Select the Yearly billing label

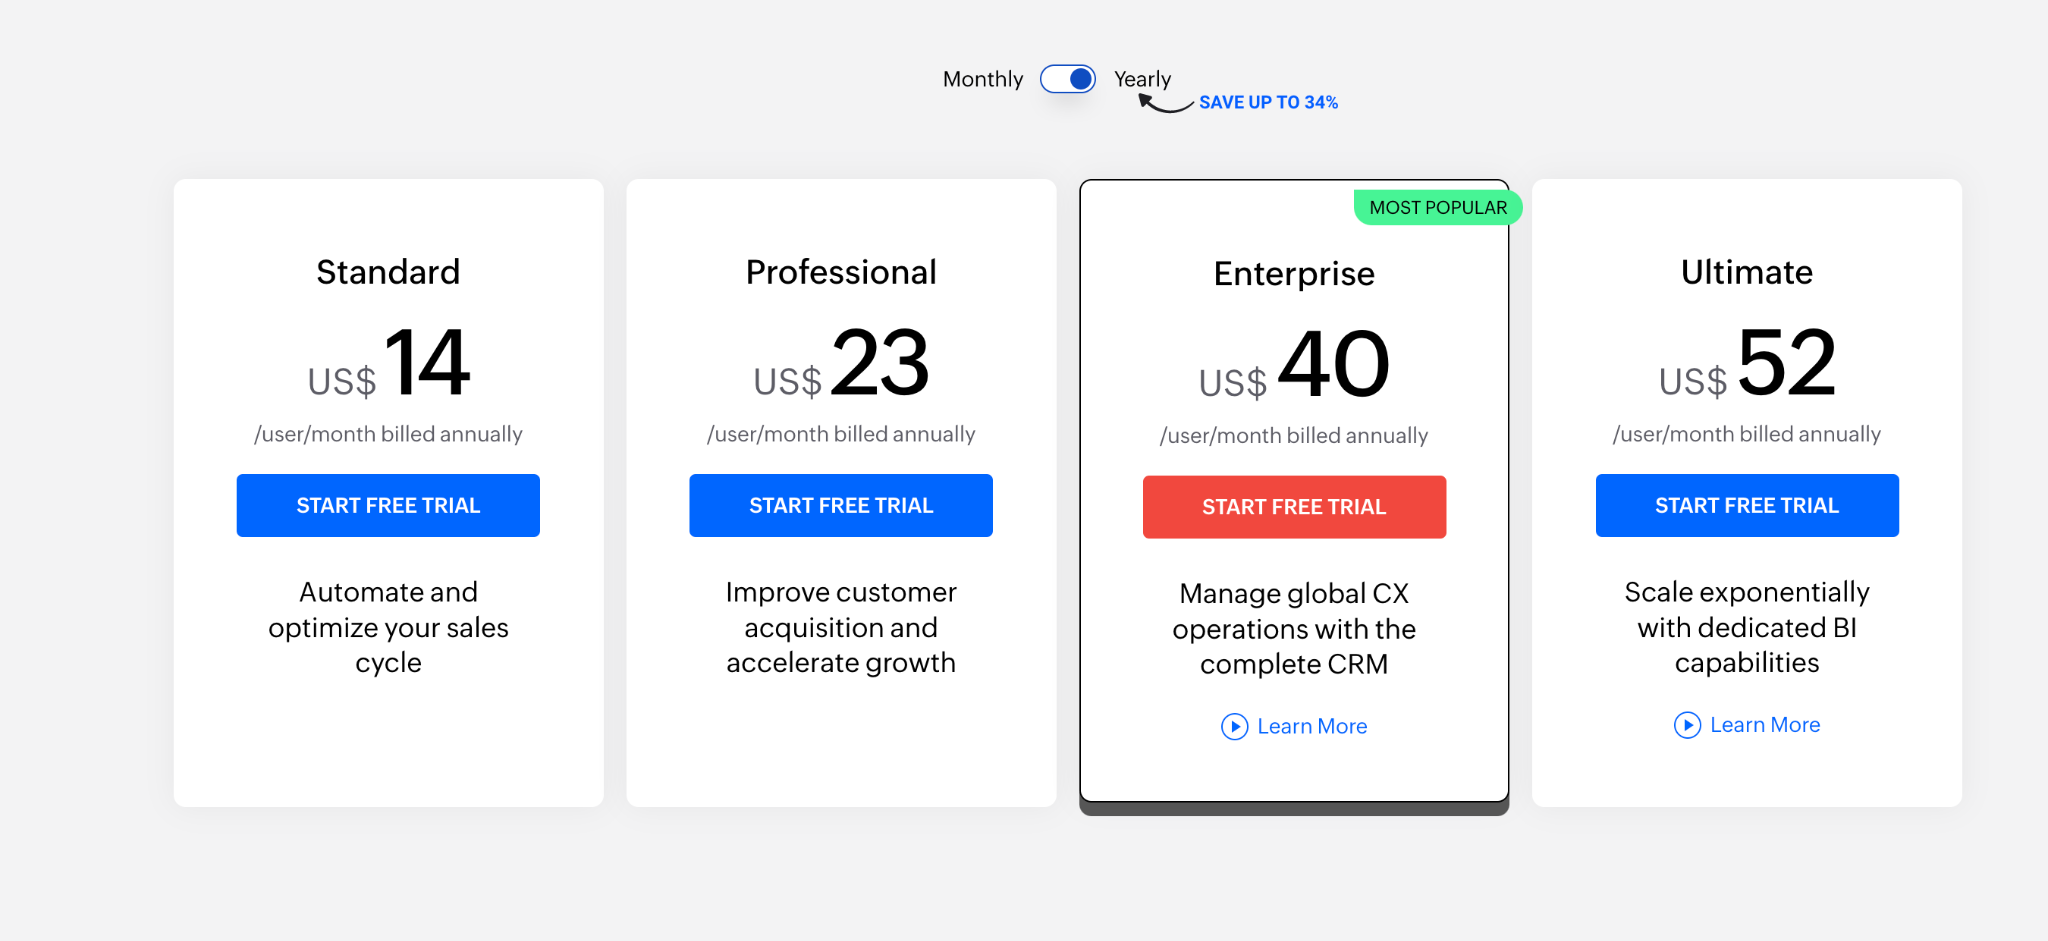[1142, 79]
